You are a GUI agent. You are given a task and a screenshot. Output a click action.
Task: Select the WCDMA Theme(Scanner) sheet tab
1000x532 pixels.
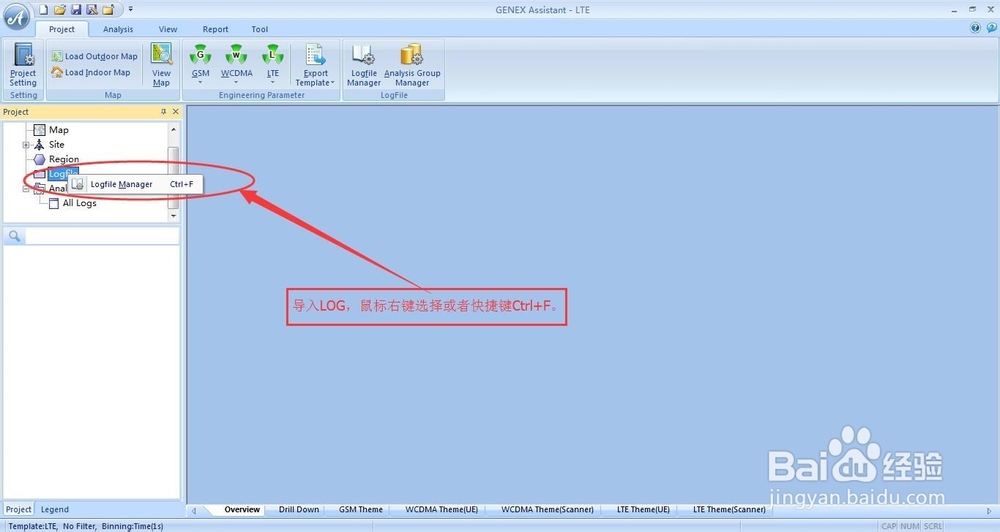point(547,509)
